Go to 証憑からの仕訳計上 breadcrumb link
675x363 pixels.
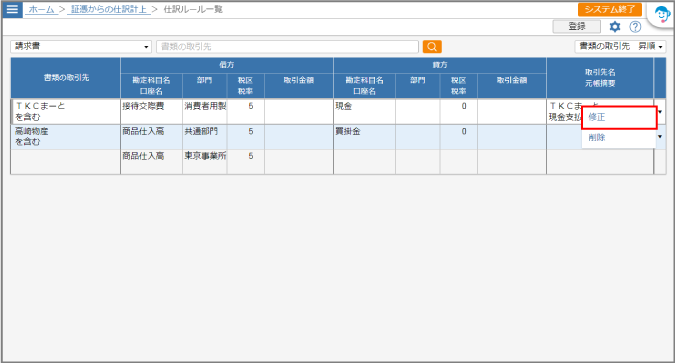coord(109,9)
